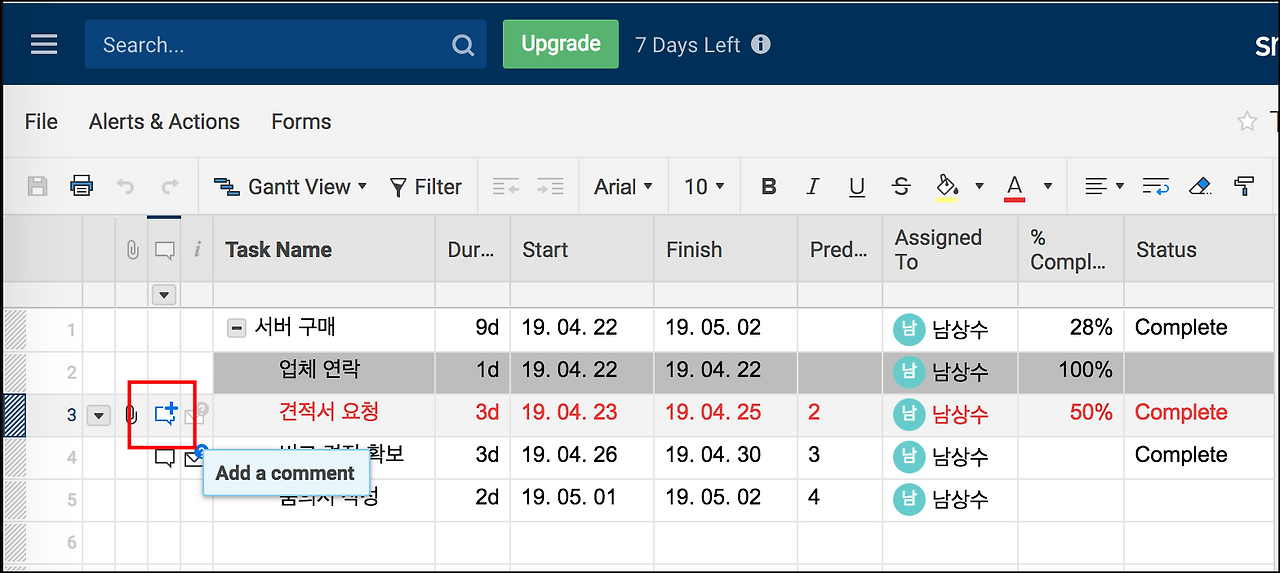Click the Save disk icon
This screenshot has width=1280, height=573.
pyautogui.click(x=37, y=186)
